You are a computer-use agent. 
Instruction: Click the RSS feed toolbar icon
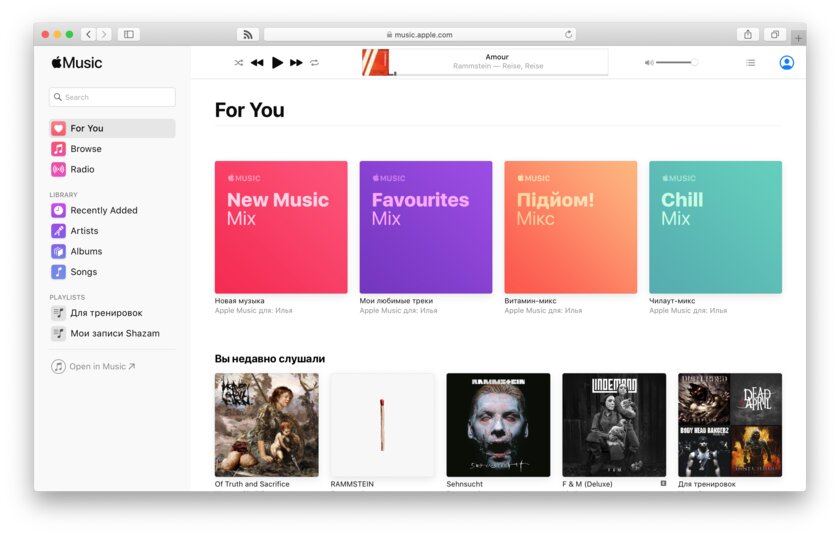pos(248,34)
